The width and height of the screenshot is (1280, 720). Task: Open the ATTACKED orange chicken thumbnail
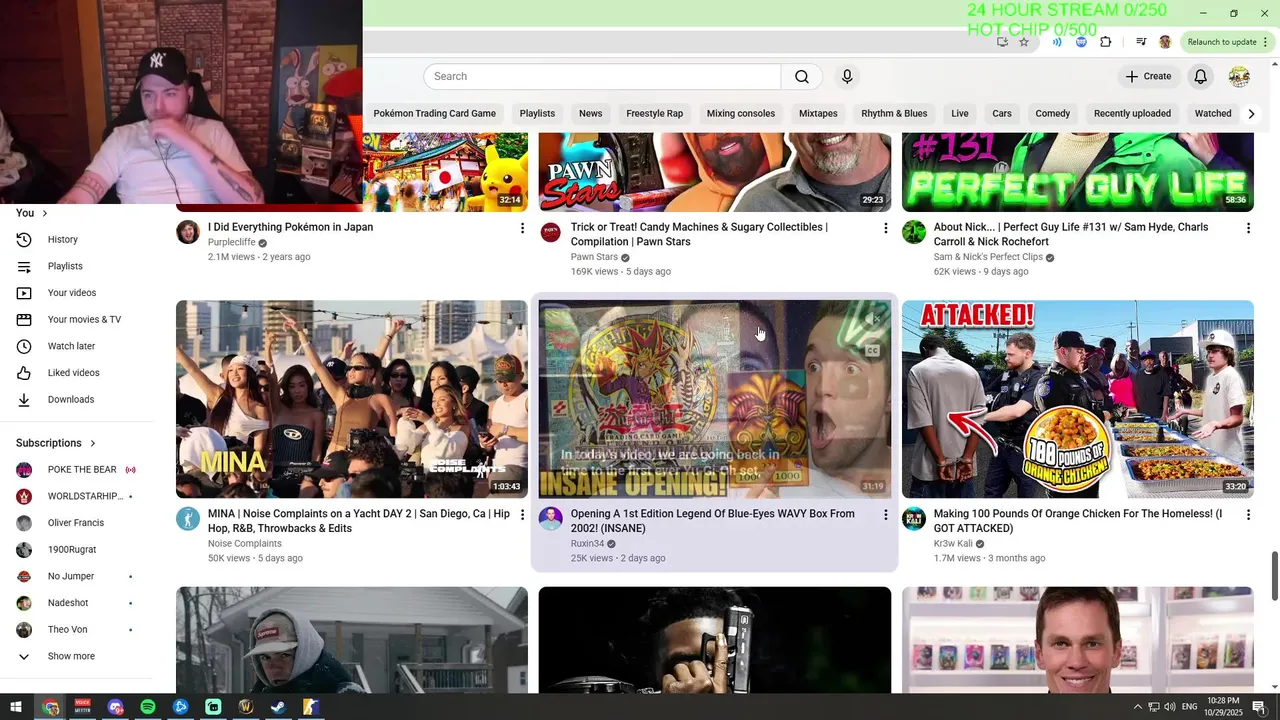(1078, 399)
